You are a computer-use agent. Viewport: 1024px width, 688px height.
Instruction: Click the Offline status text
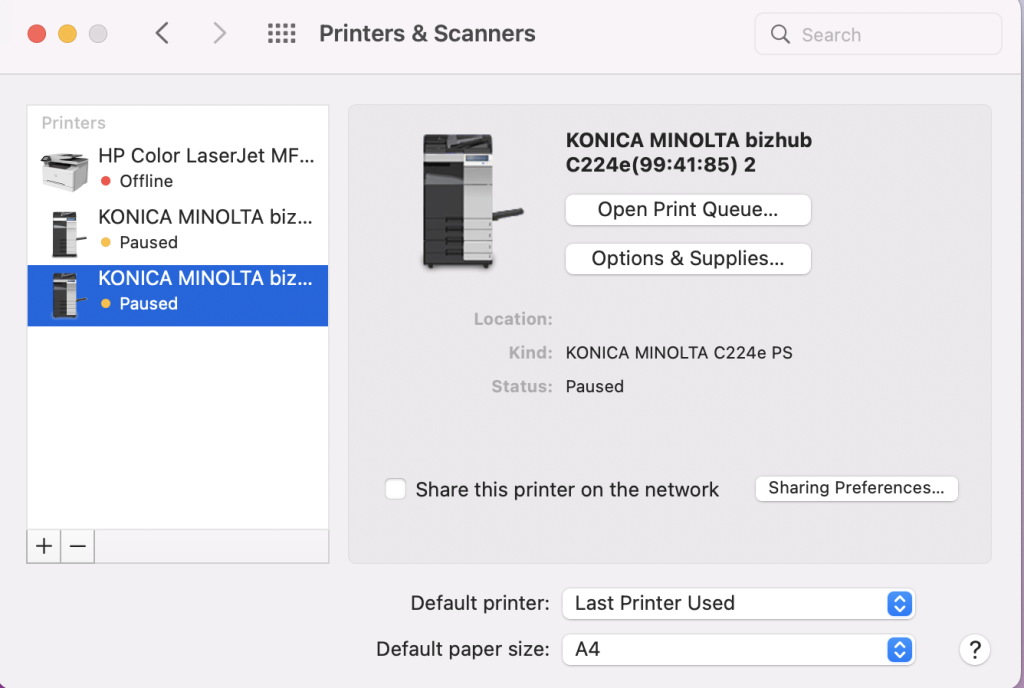click(146, 181)
